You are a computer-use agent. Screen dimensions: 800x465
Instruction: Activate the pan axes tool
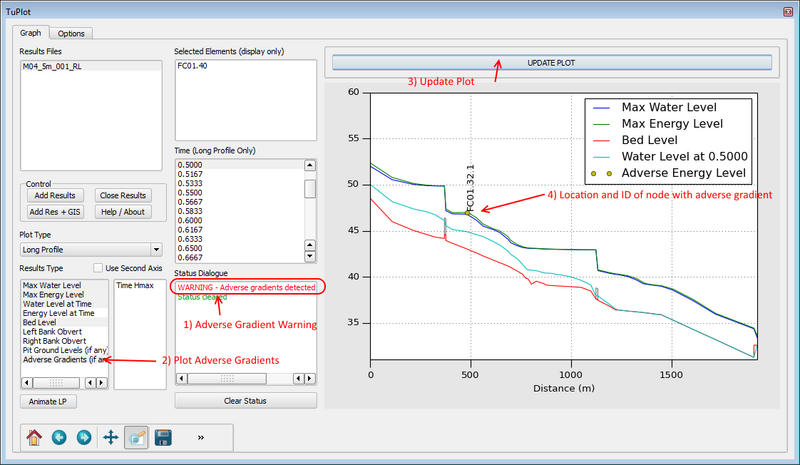click(110, 437)
